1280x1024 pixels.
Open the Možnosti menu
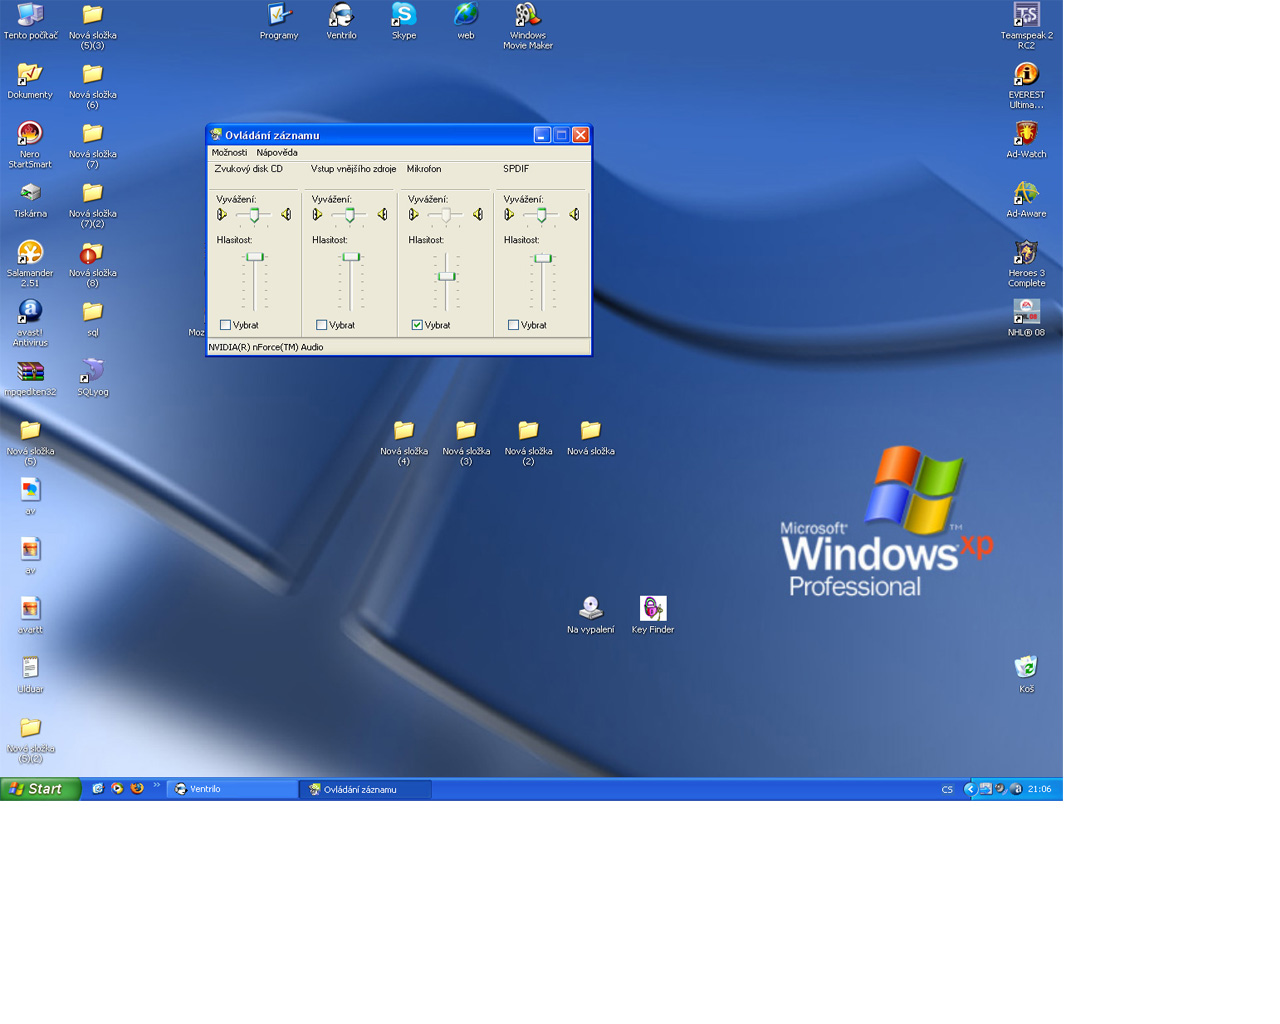[x=229, y=153]
